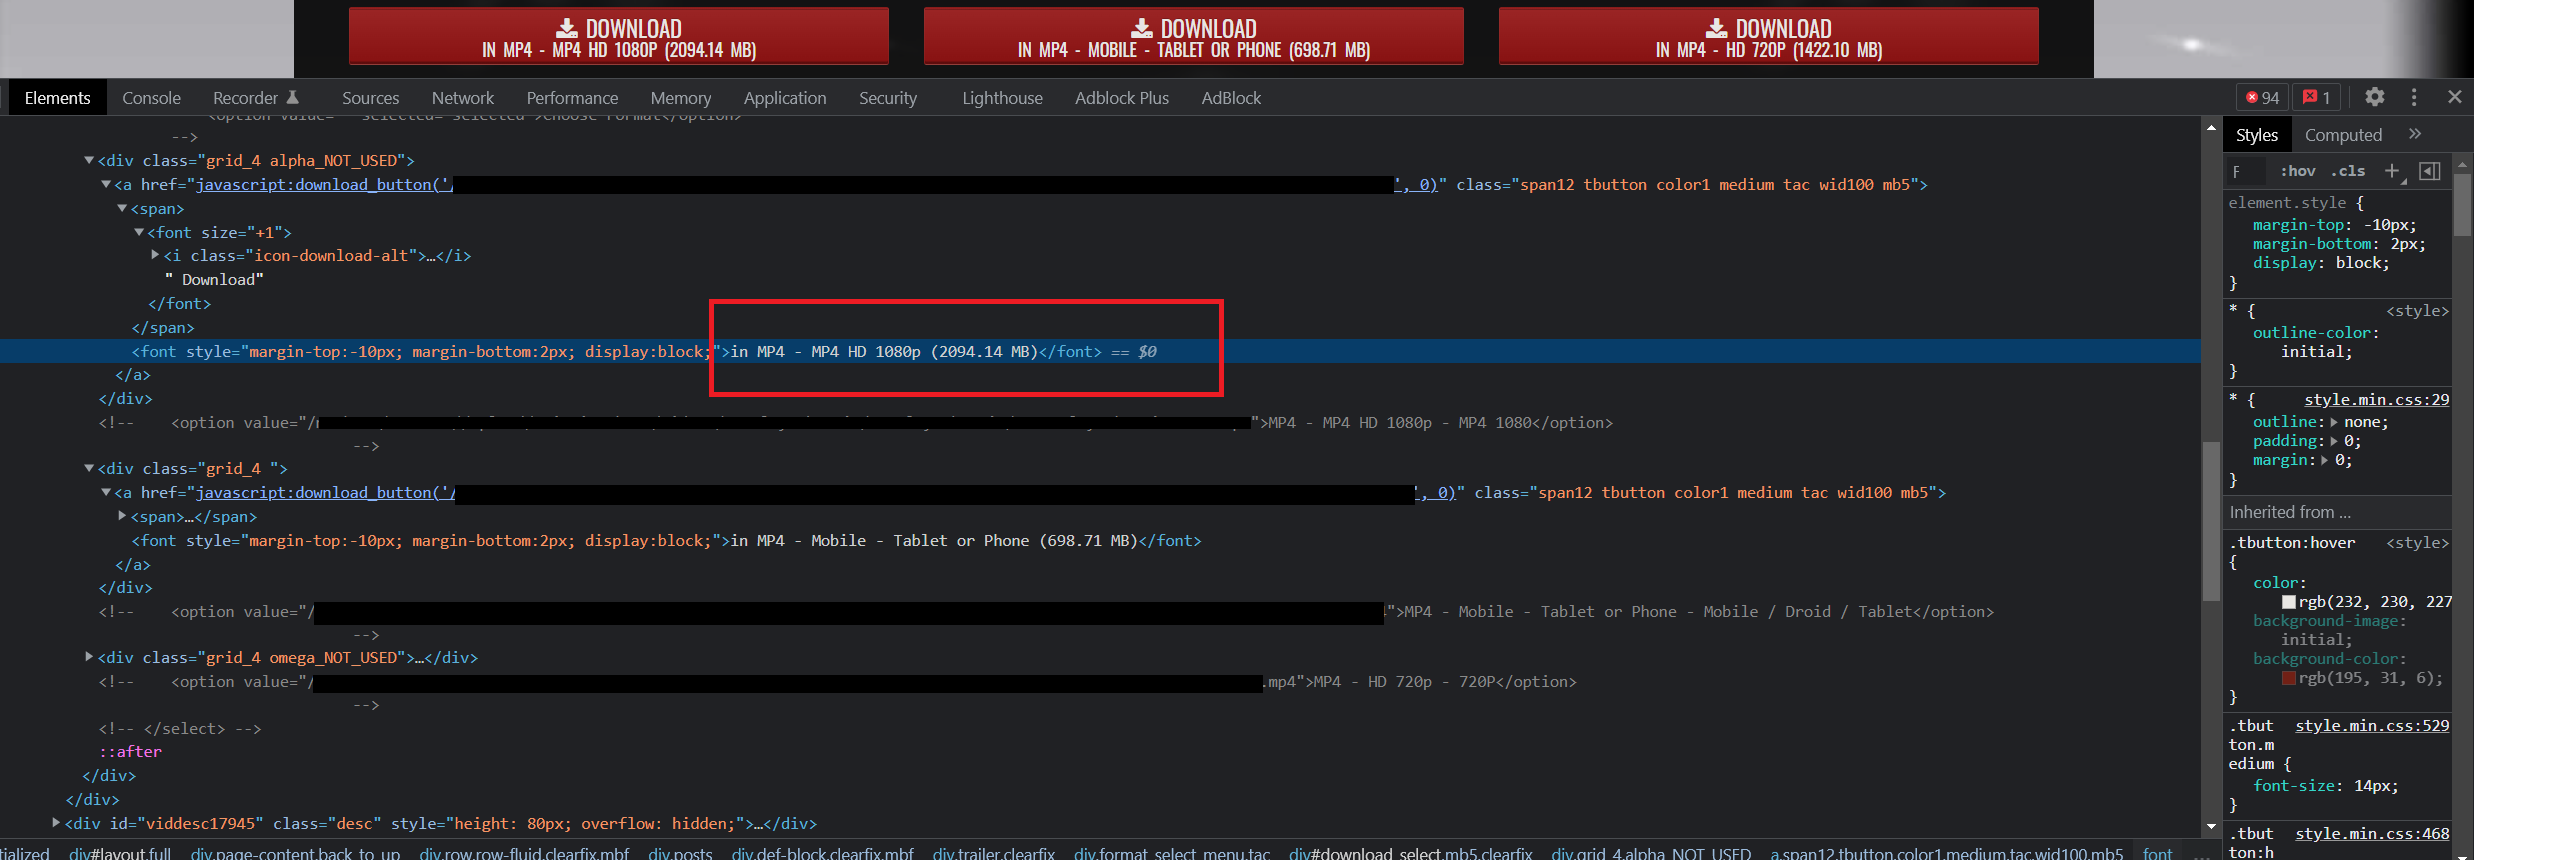Click scroll-up arrow of Styles pane

pyautogui.click(x=2462, y=165)
